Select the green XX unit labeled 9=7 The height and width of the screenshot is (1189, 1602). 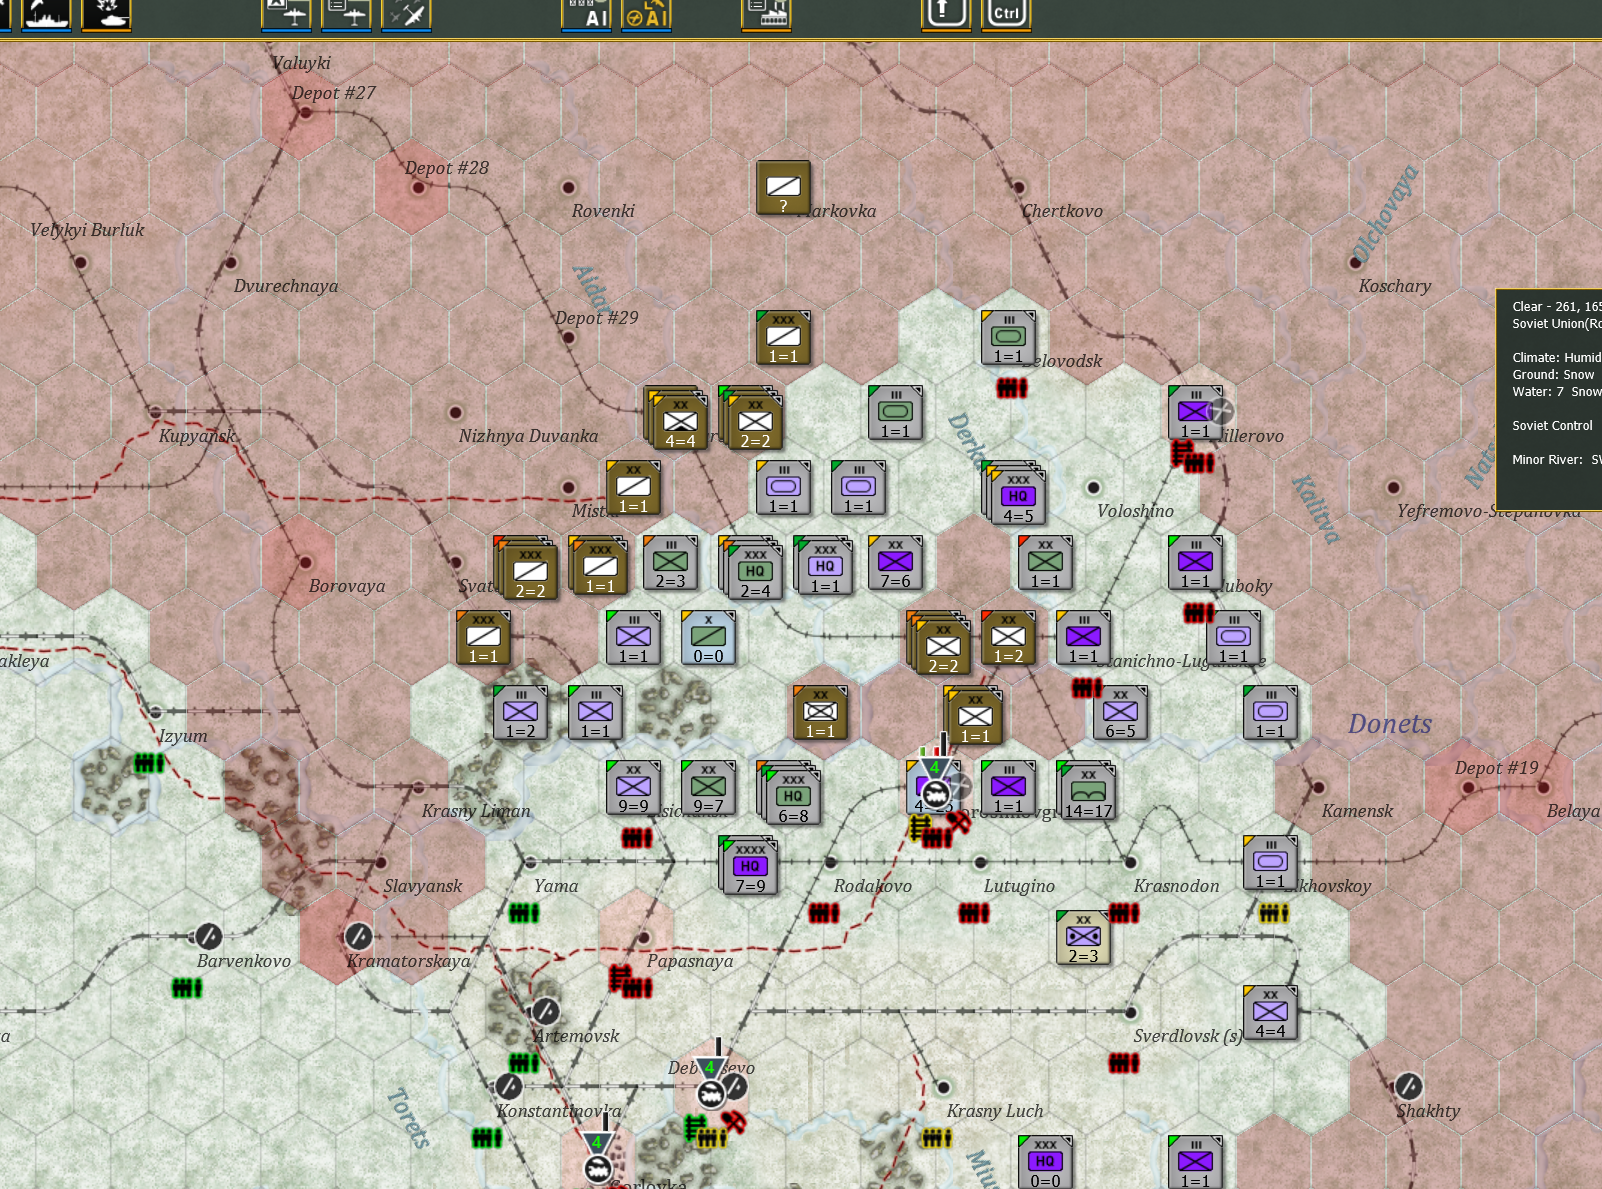pyautogui.click(x=708, y=787)
